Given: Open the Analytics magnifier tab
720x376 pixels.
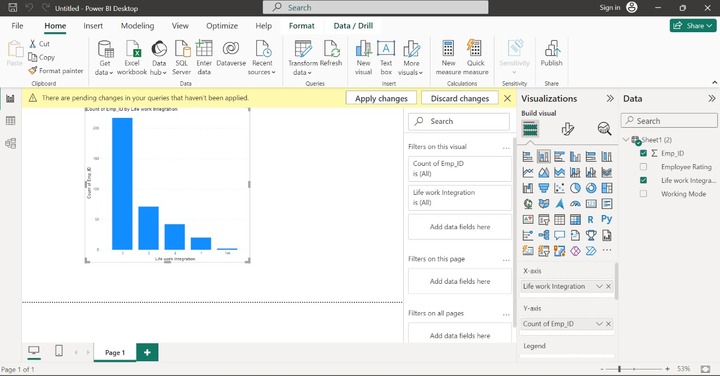Looking at the screenshot, I should coord(604,129).
